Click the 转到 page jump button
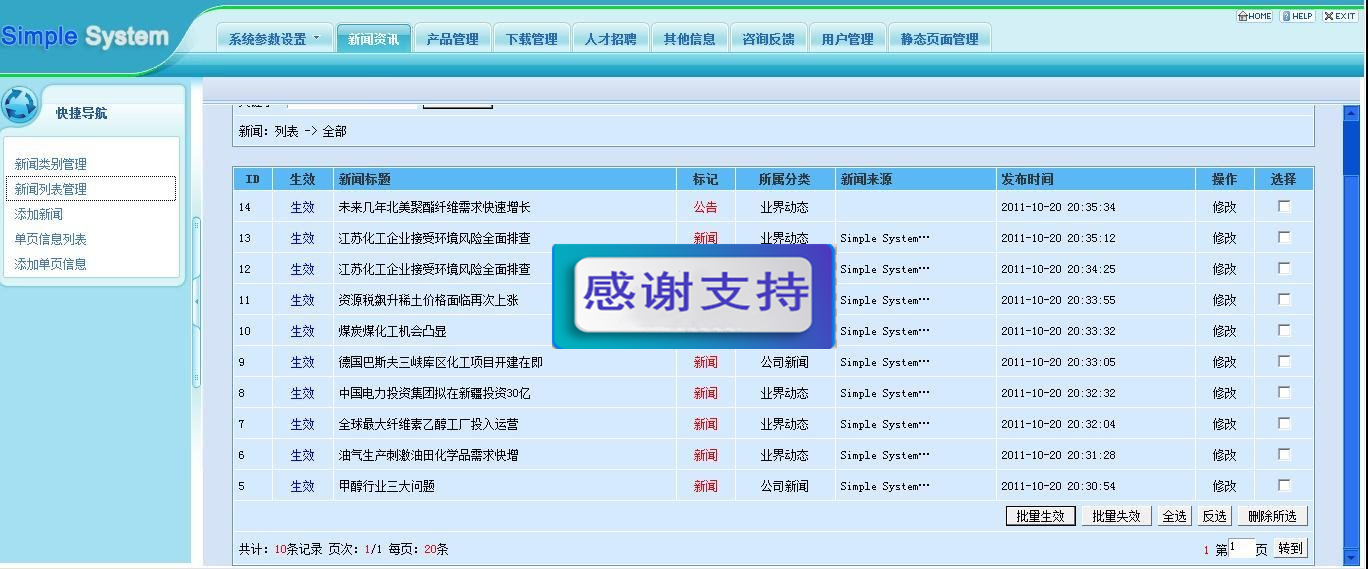Screen dimensions: 1368x569 pyautogui.click(x=1290, y=548)
